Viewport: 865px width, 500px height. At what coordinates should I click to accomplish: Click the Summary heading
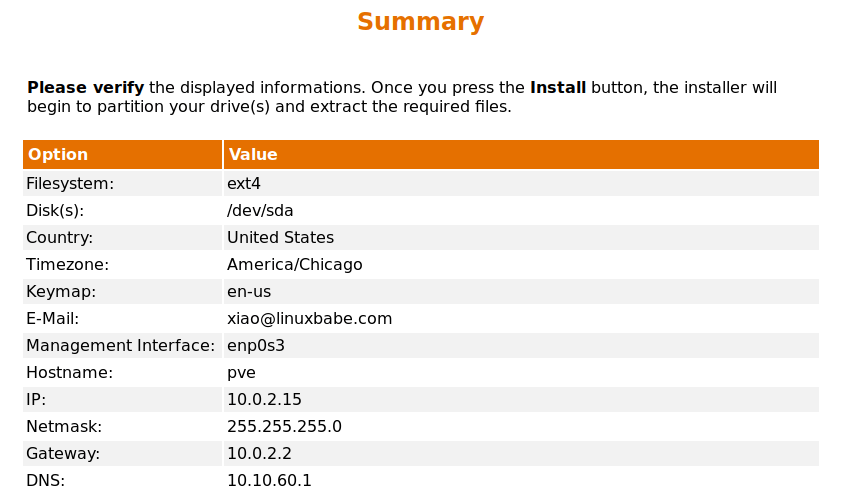click(x=420, y=22)
